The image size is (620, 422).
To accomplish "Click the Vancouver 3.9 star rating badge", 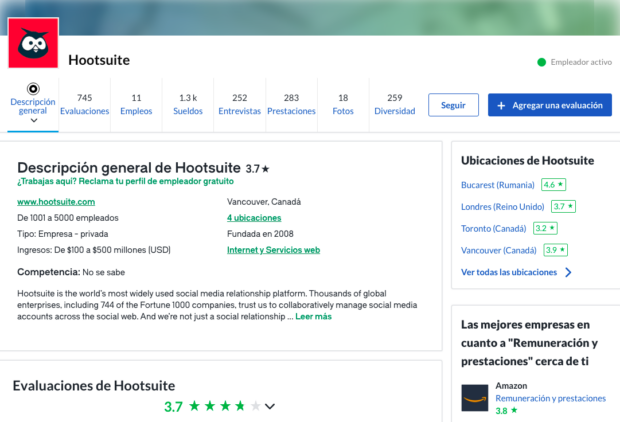I will pos(556,250).
